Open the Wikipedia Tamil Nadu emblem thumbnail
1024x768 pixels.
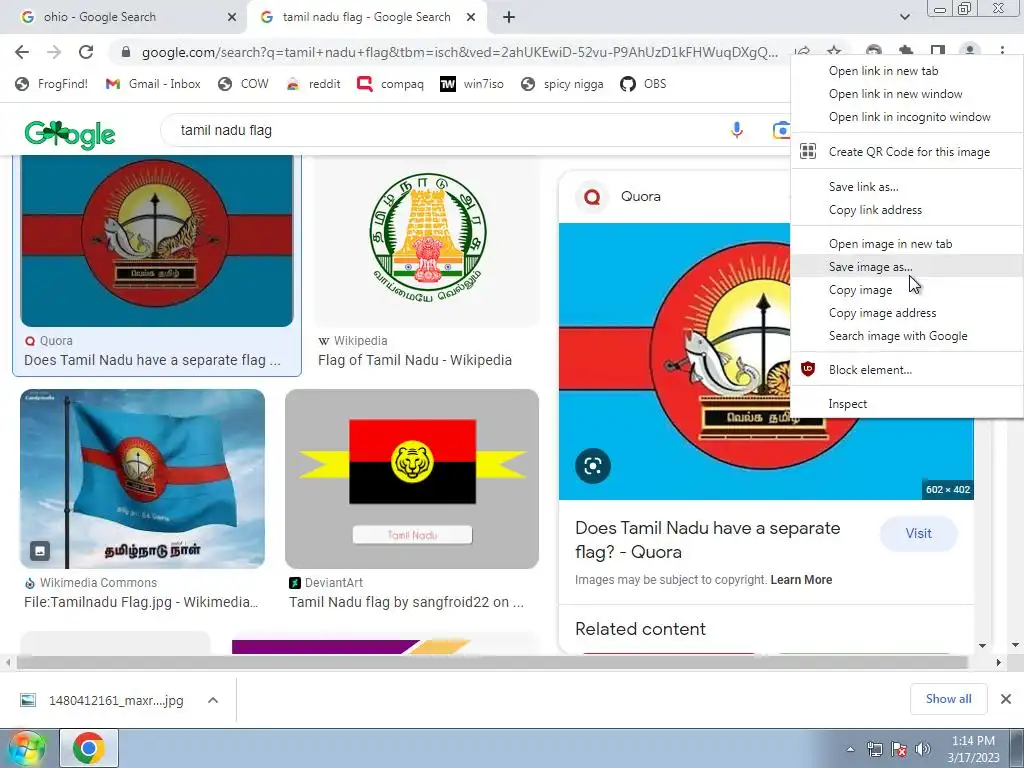point(427,240)
